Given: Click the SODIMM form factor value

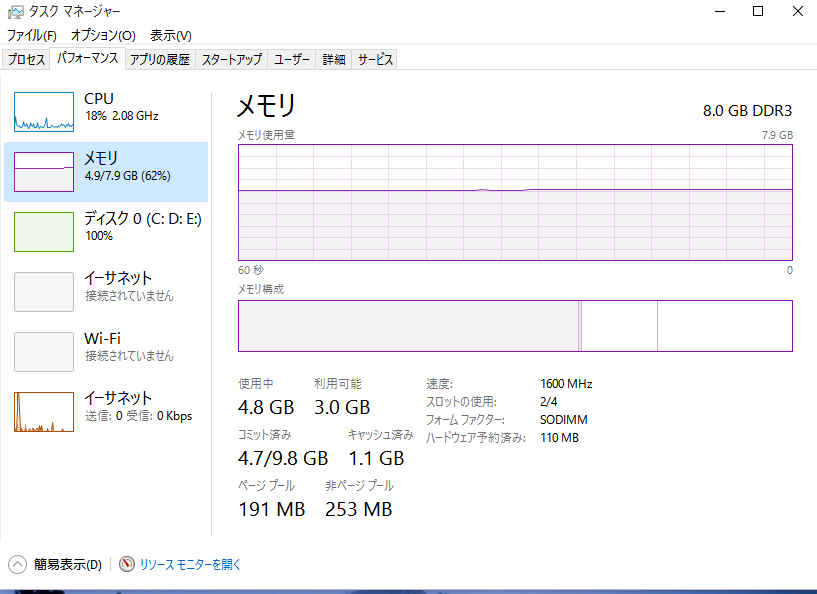Looking at the screenshot, I should pos(564,419).
